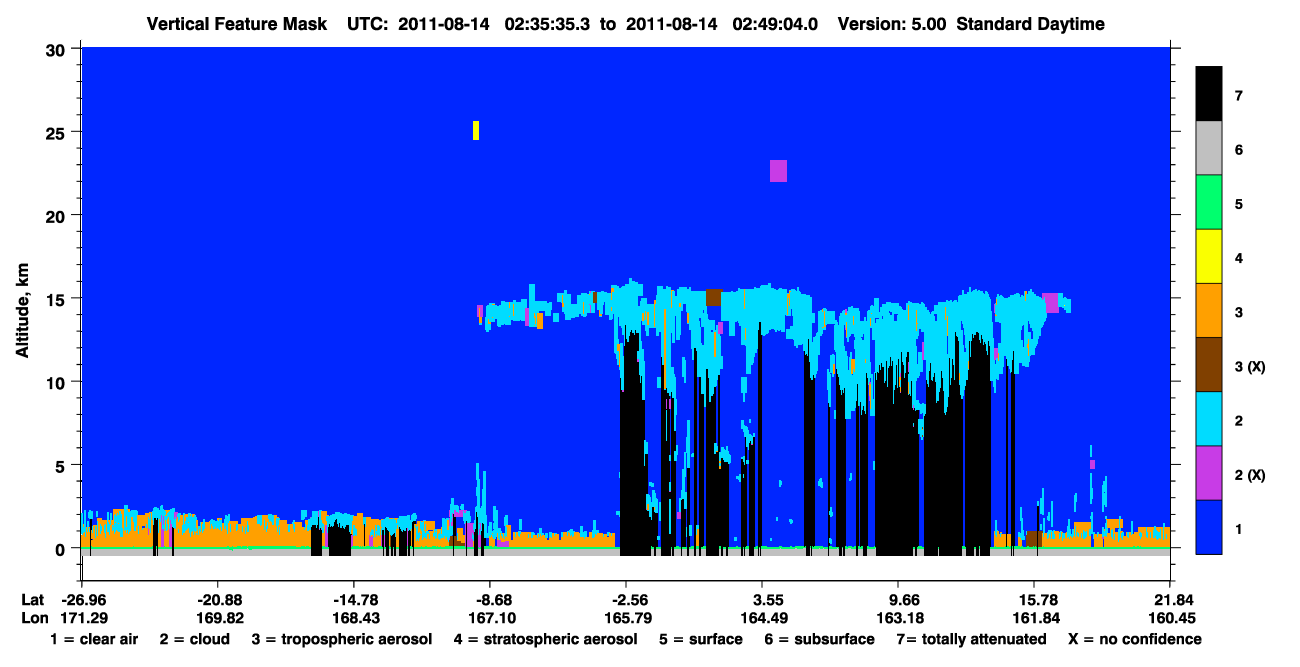Click the color bar label "6"
1300x667 pixels.
[x=1239, y=150]
